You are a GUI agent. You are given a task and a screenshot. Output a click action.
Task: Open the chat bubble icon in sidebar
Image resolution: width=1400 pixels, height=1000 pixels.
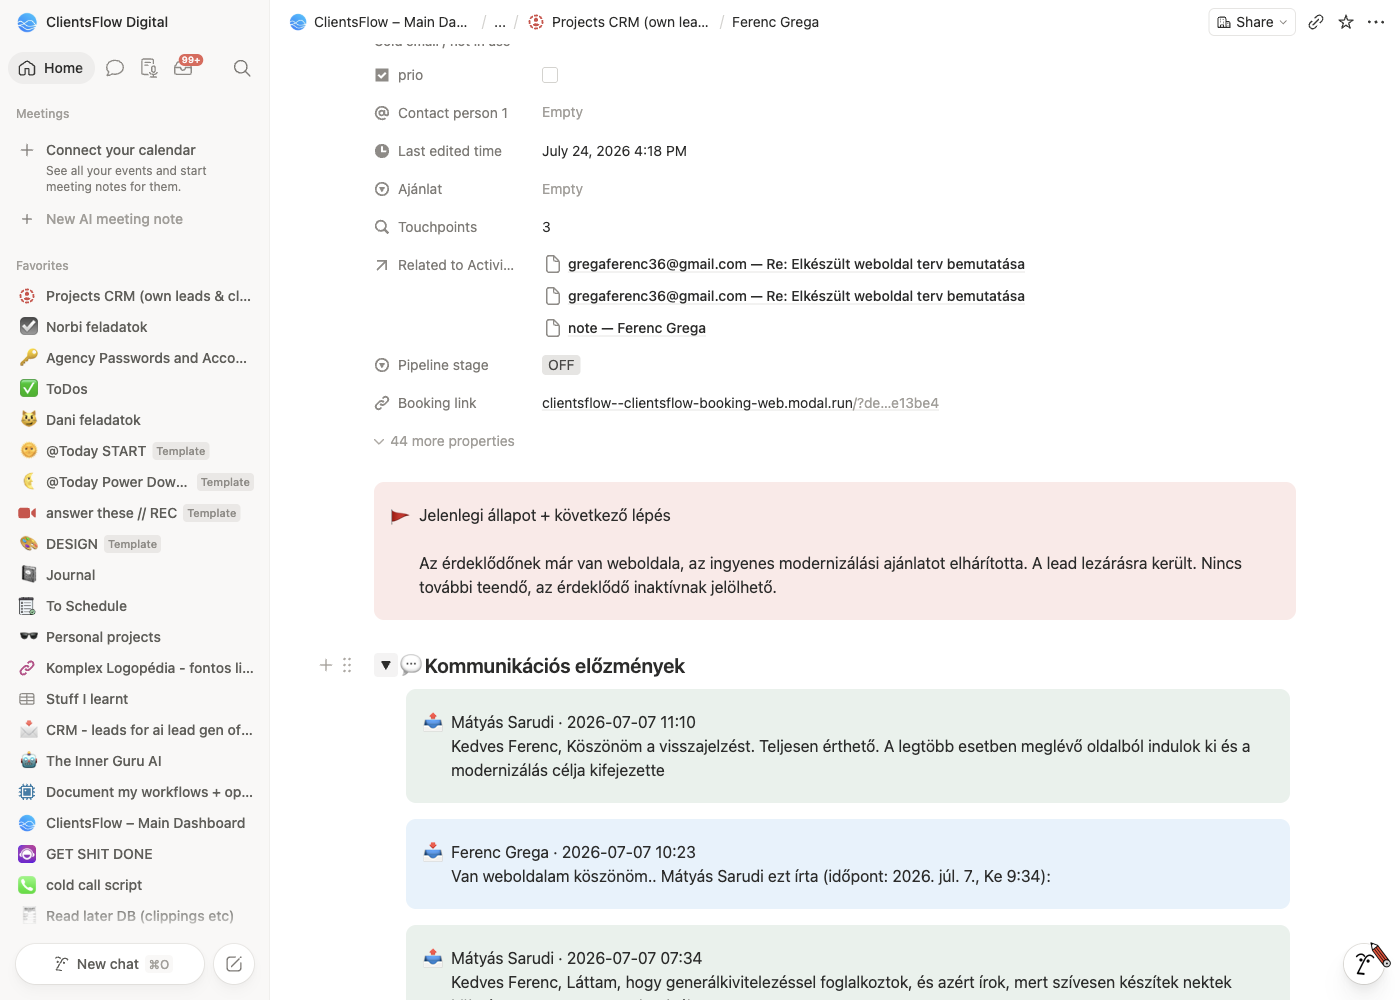coord(115,68)
